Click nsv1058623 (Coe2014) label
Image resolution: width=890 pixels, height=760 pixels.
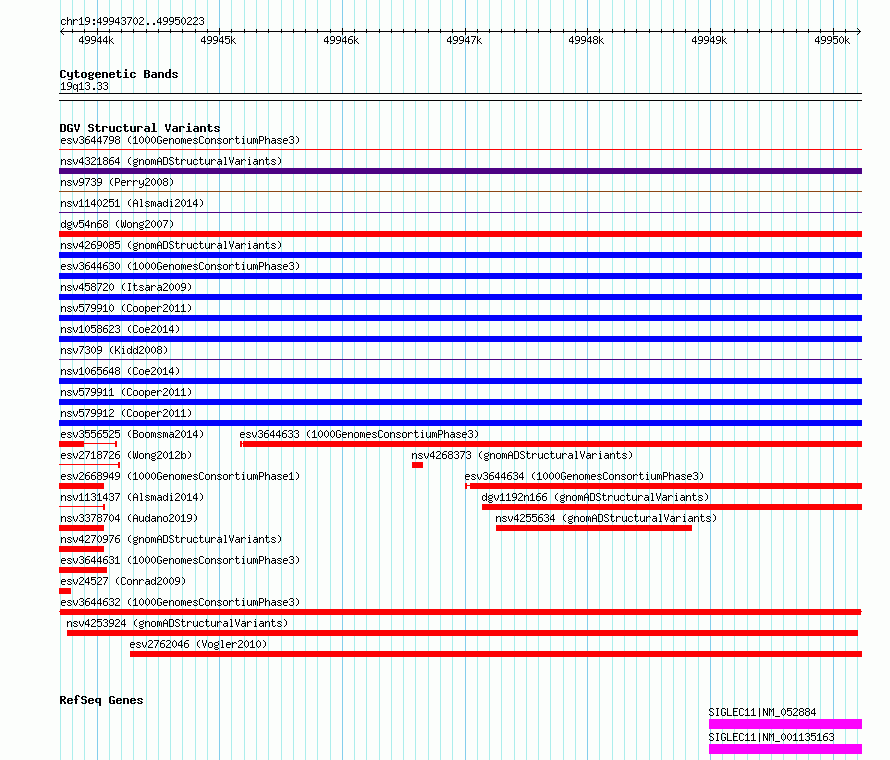[x=120, y=329]
